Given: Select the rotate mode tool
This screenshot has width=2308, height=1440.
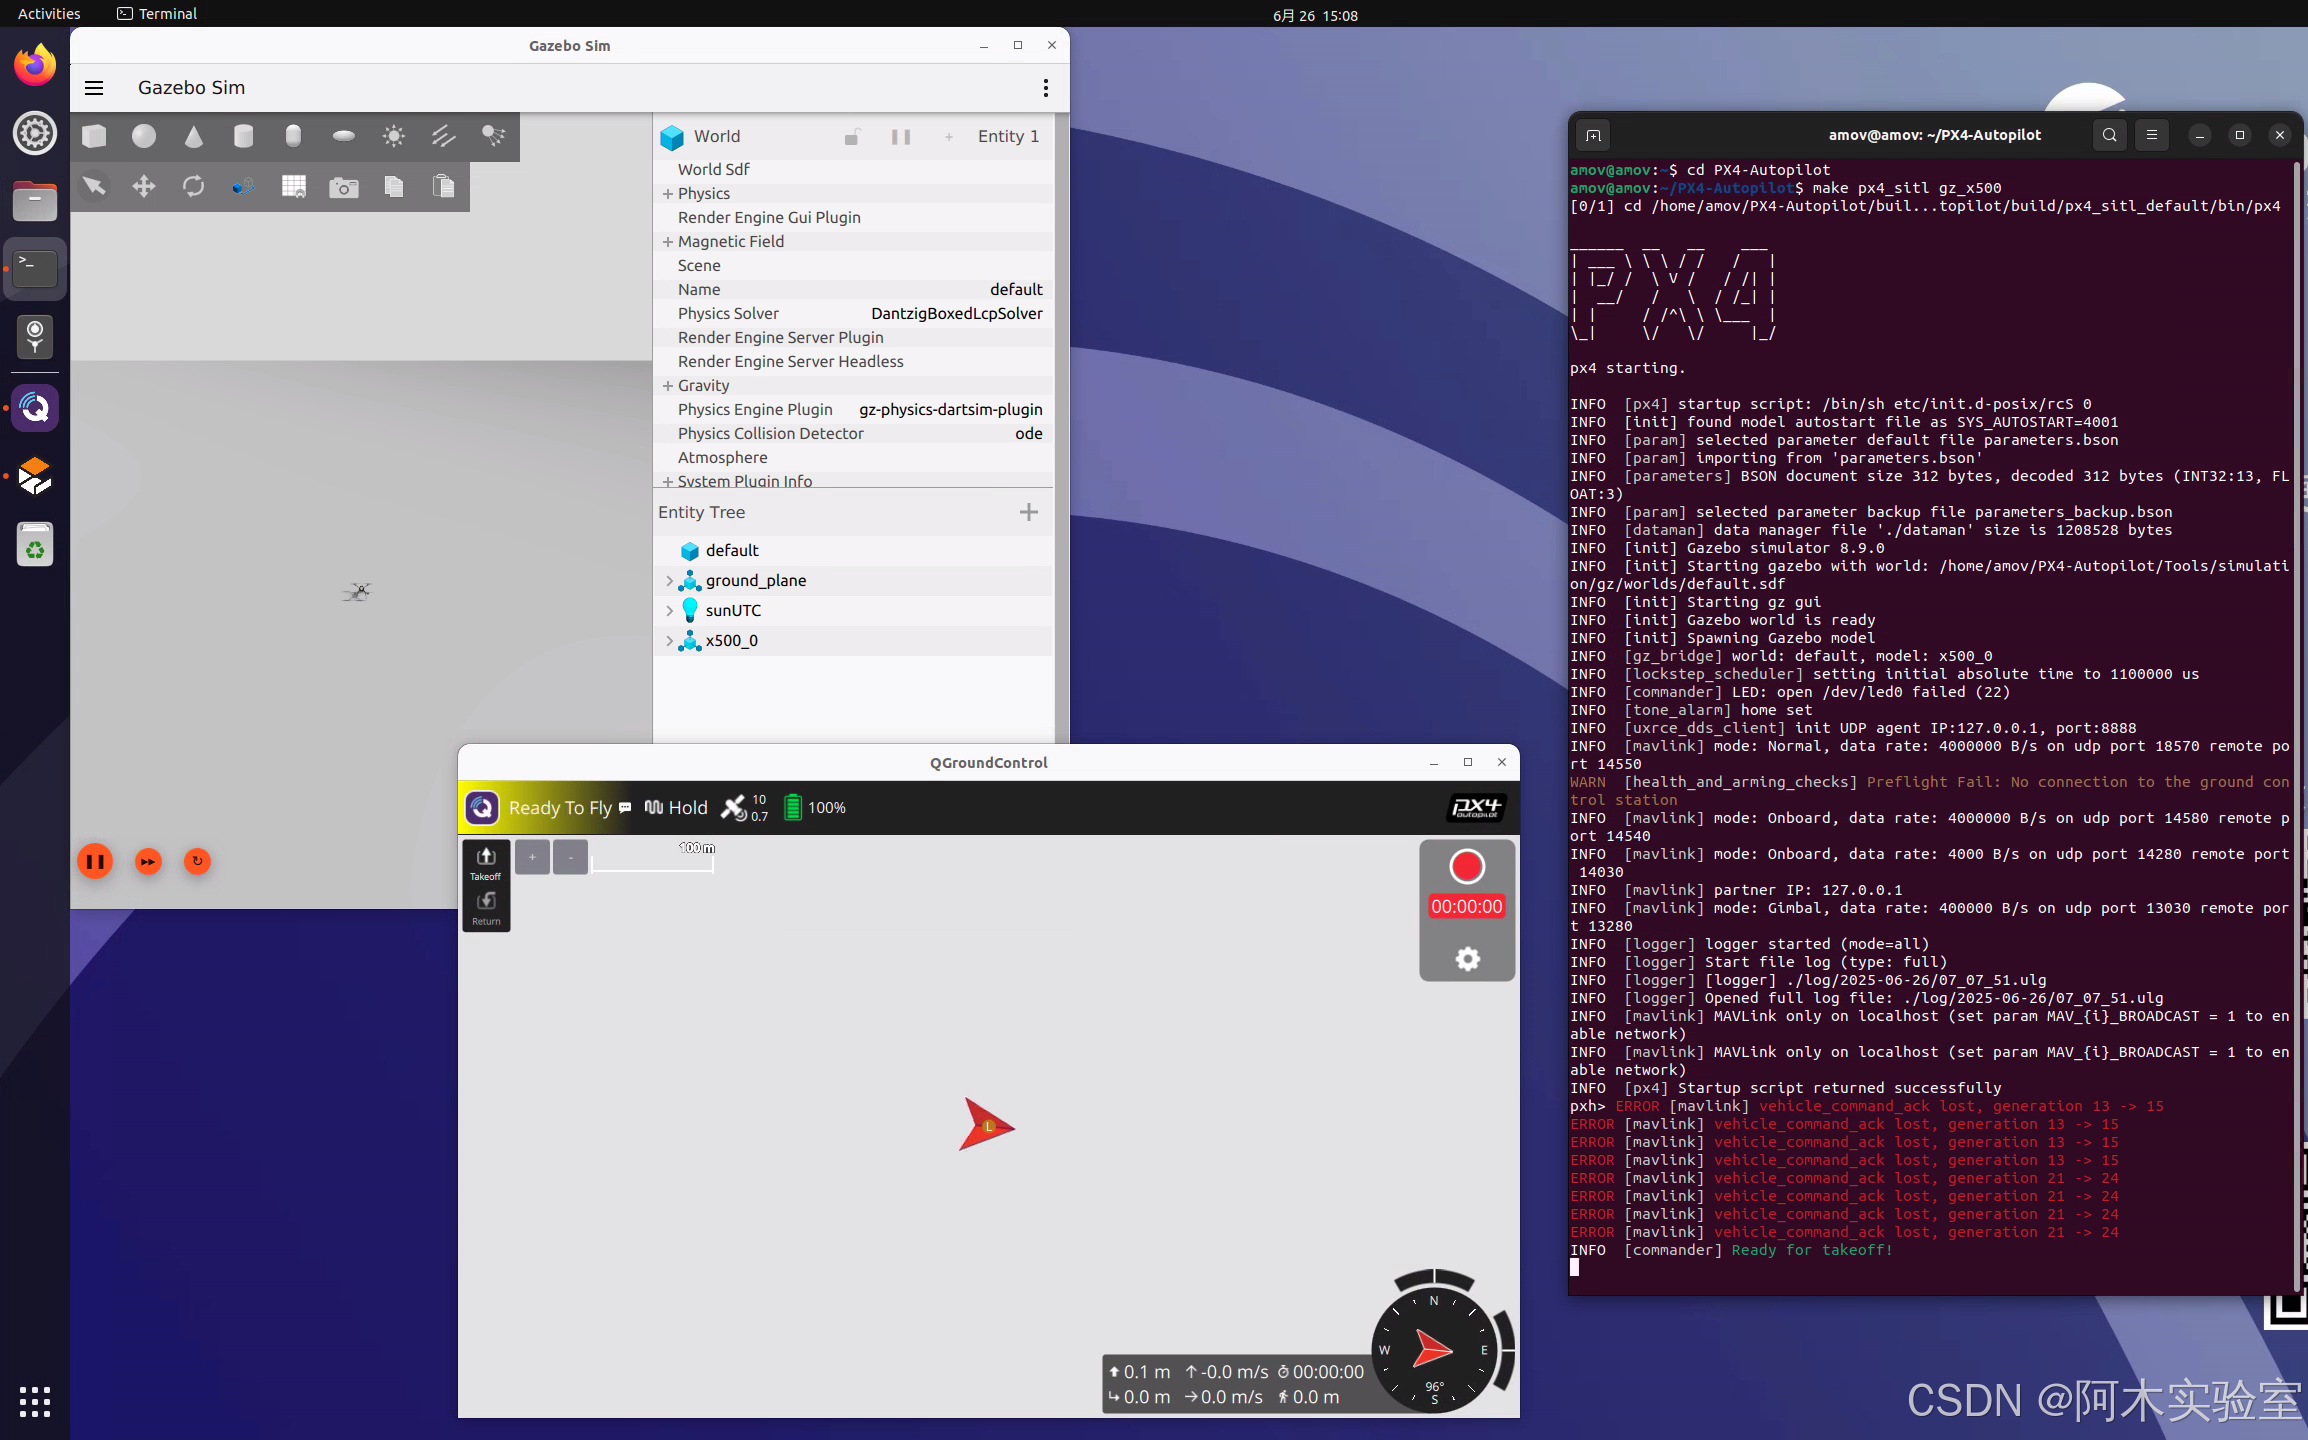Looking at the screenshot, I should tap(194, 186).
